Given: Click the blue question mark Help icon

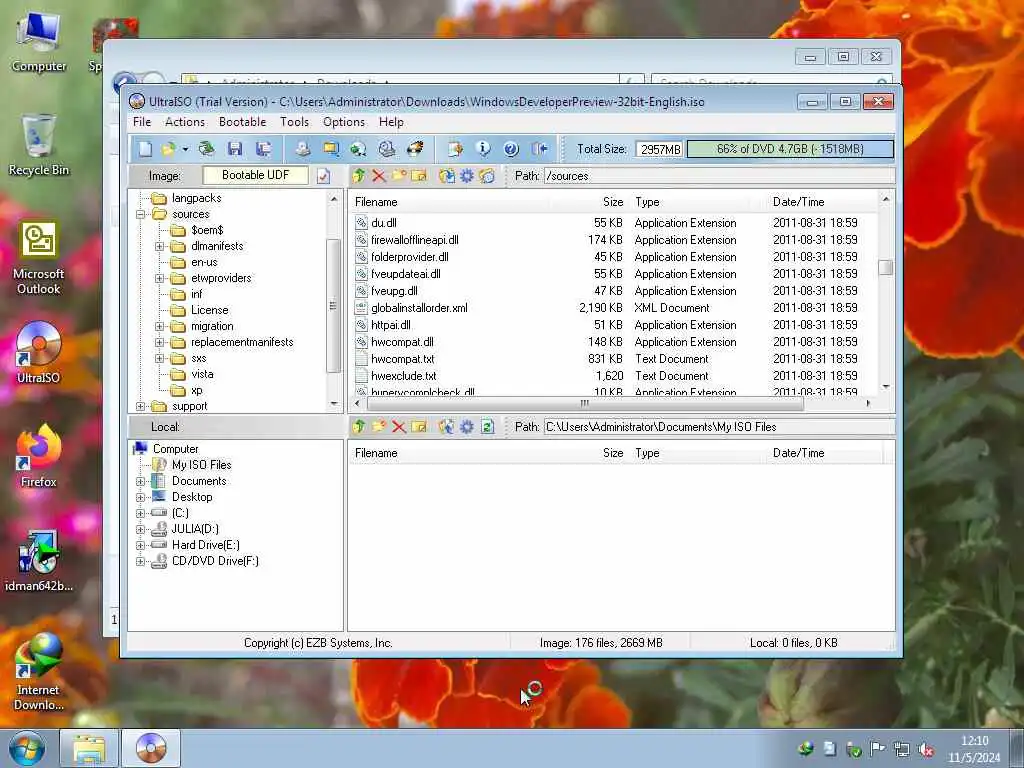Looking at the screenshot, I should point(511,149).
